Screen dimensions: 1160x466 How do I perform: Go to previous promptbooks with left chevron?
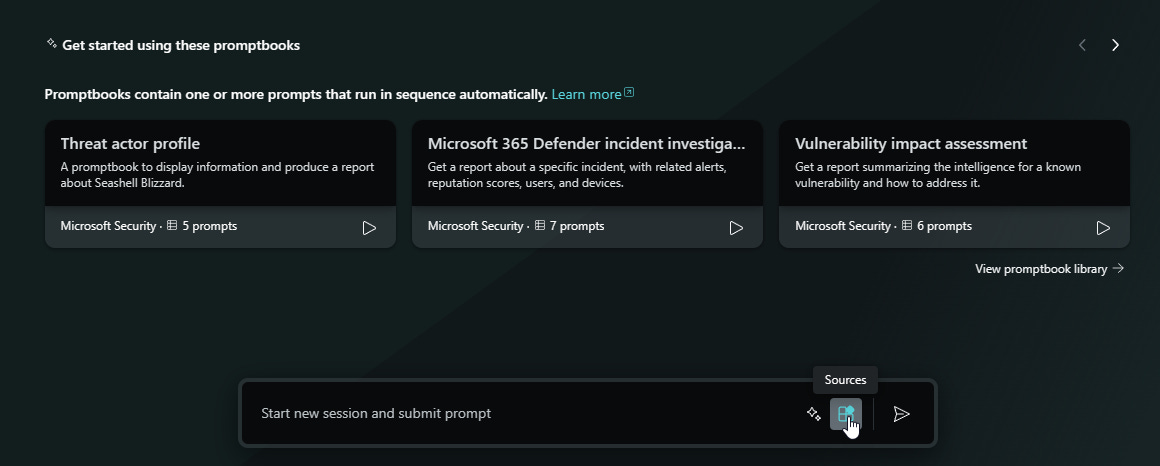[1082, 45]
